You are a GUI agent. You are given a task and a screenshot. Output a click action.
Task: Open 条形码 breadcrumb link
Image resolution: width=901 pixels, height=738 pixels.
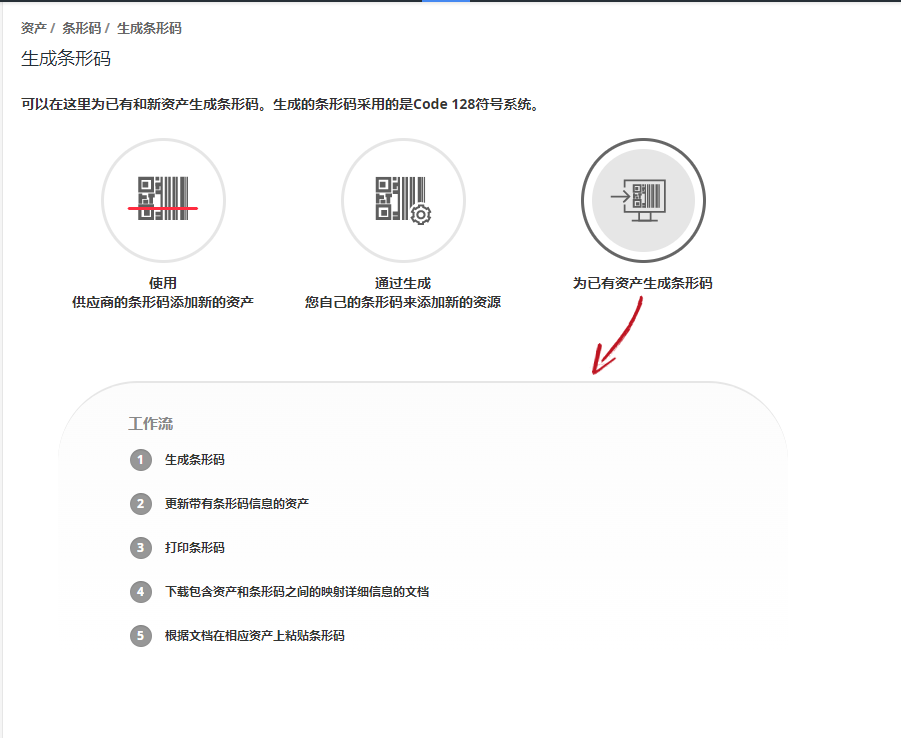coord(81,28)
